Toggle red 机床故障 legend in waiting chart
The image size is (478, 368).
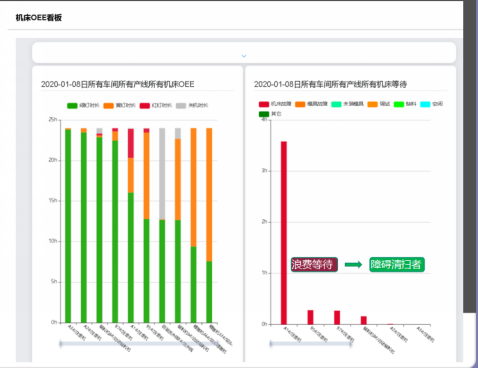click(x=275, y=104)
